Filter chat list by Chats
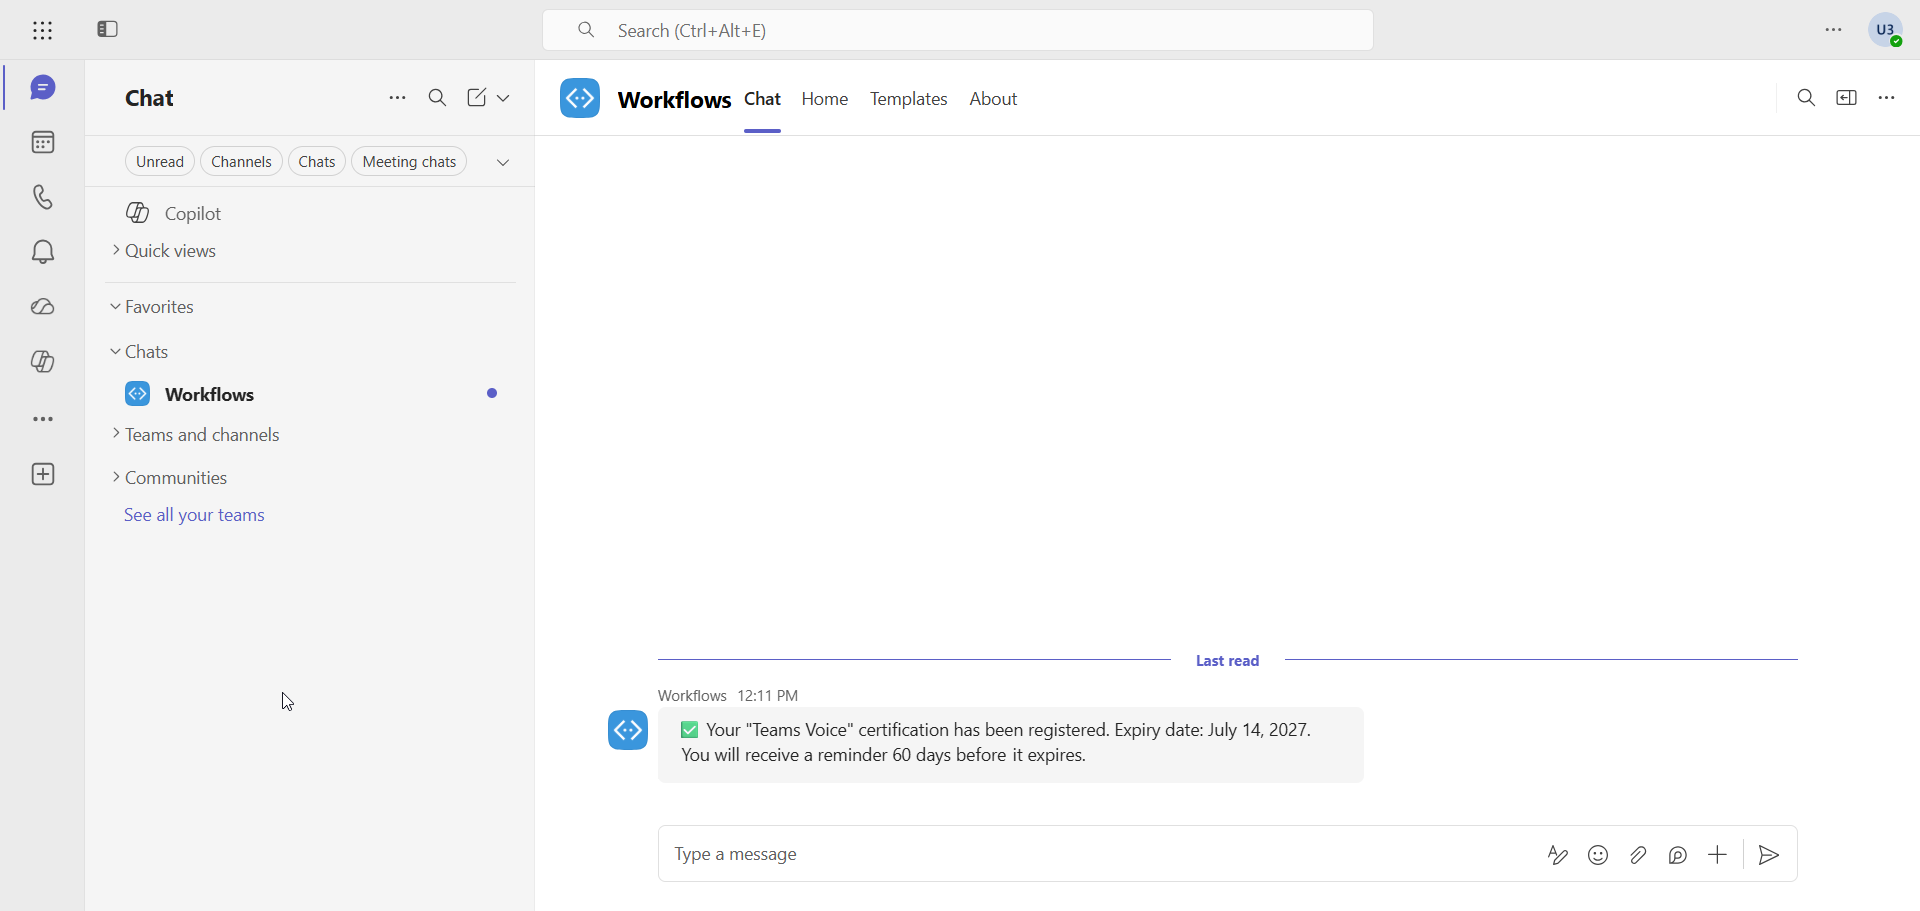 (x=317, y=162)
